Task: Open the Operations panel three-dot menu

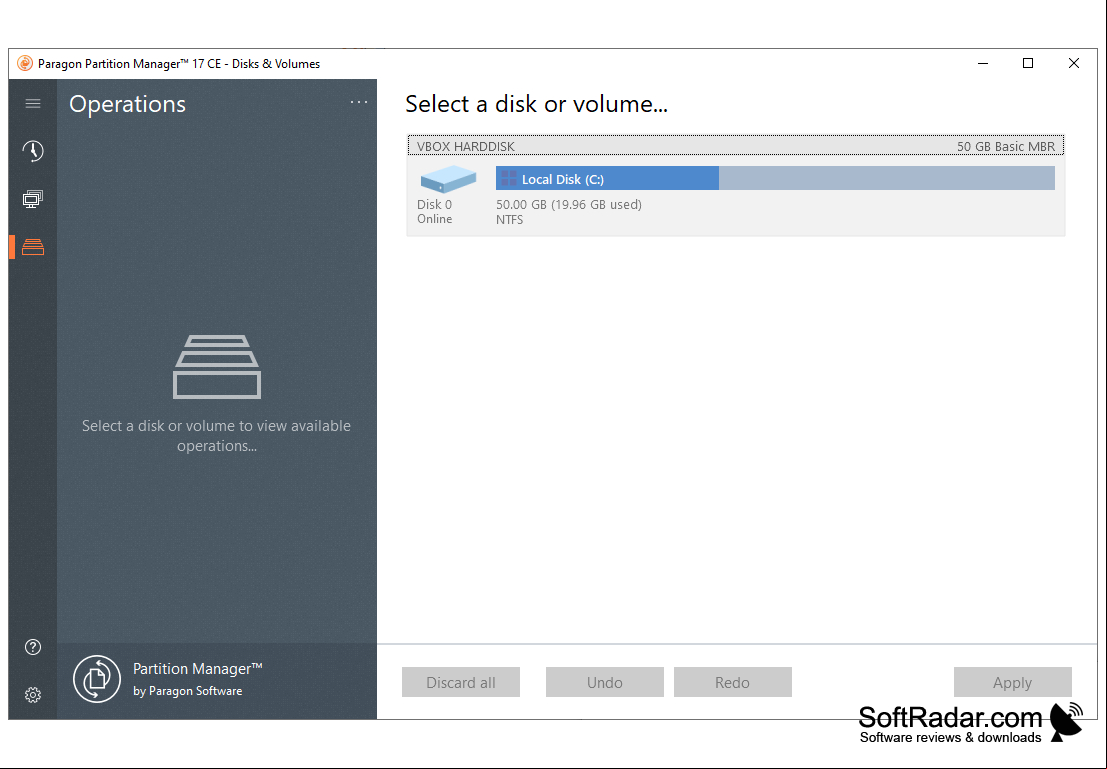Action: pos(359,102)
